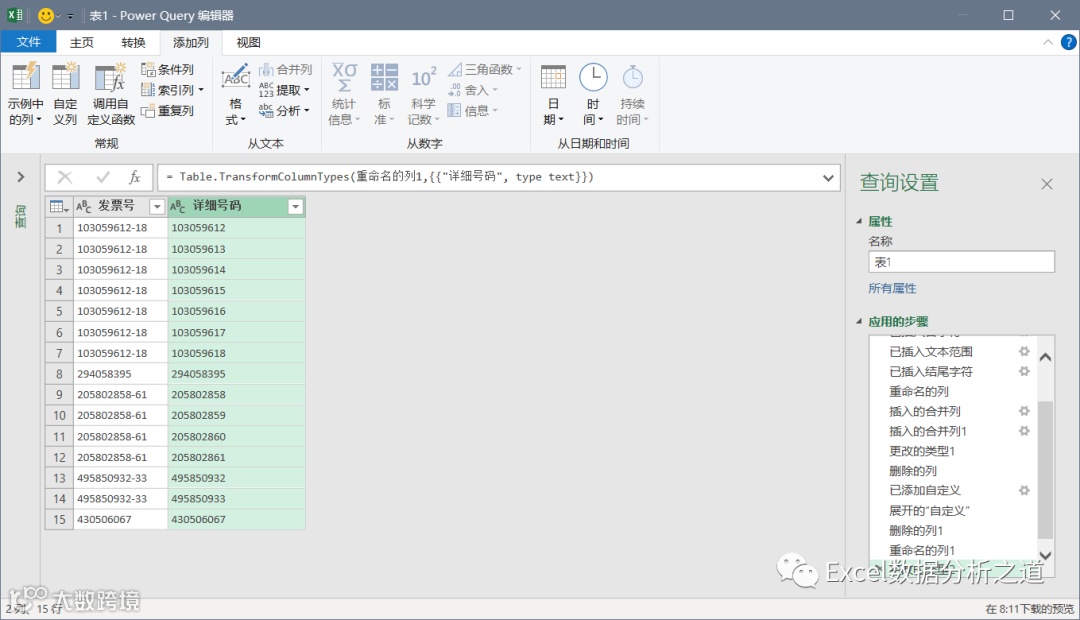Click the Time (时间) clock icon
Screen dimensions: 1080x620
coord(593,77)
